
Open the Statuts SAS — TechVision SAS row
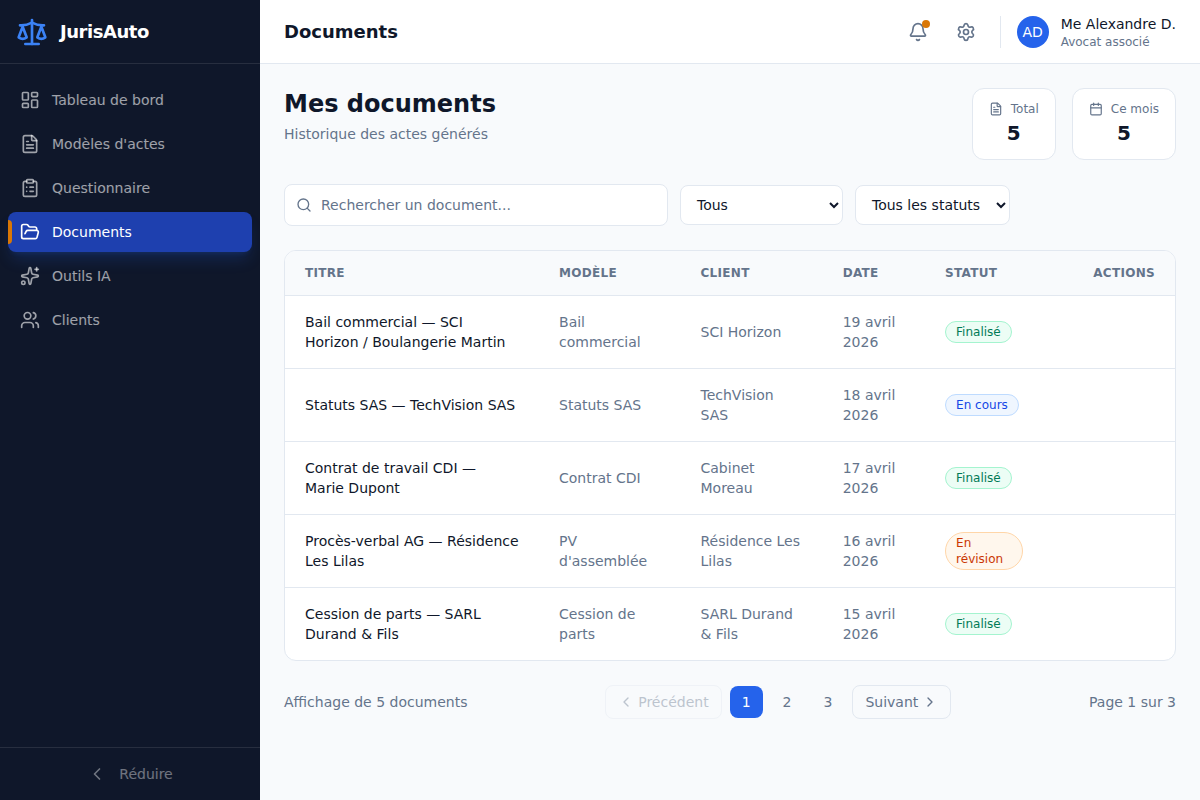point(730,405)
